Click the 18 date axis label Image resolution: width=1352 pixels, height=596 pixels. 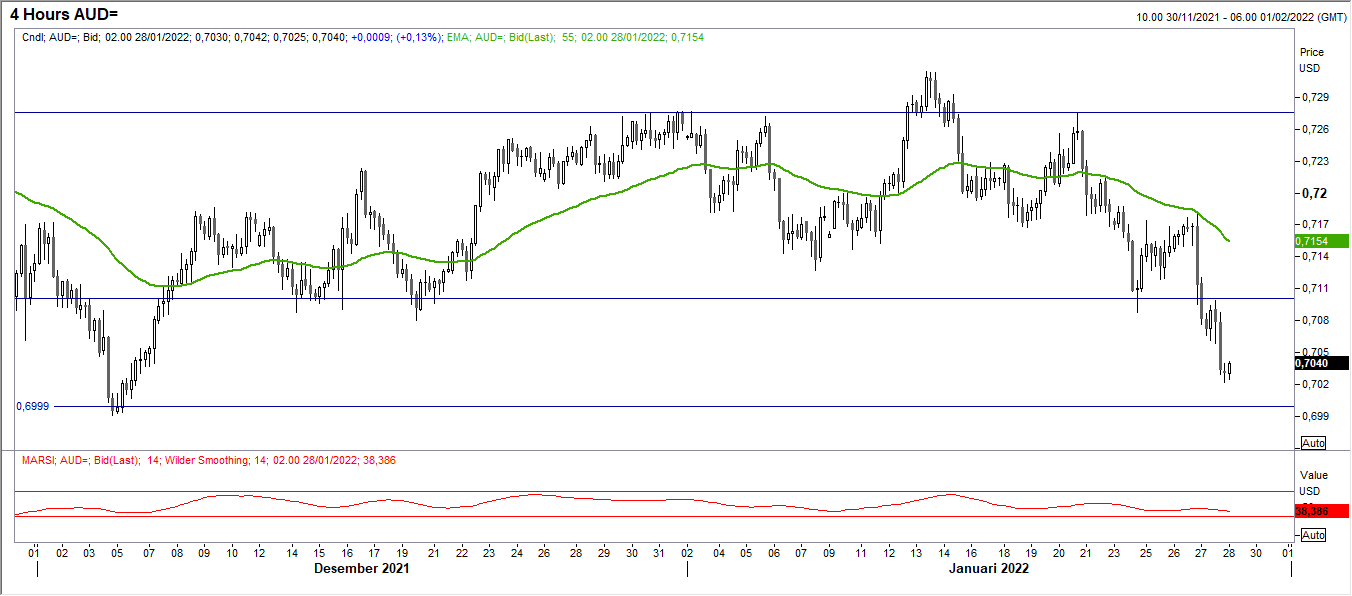(x=1004, y=552)
